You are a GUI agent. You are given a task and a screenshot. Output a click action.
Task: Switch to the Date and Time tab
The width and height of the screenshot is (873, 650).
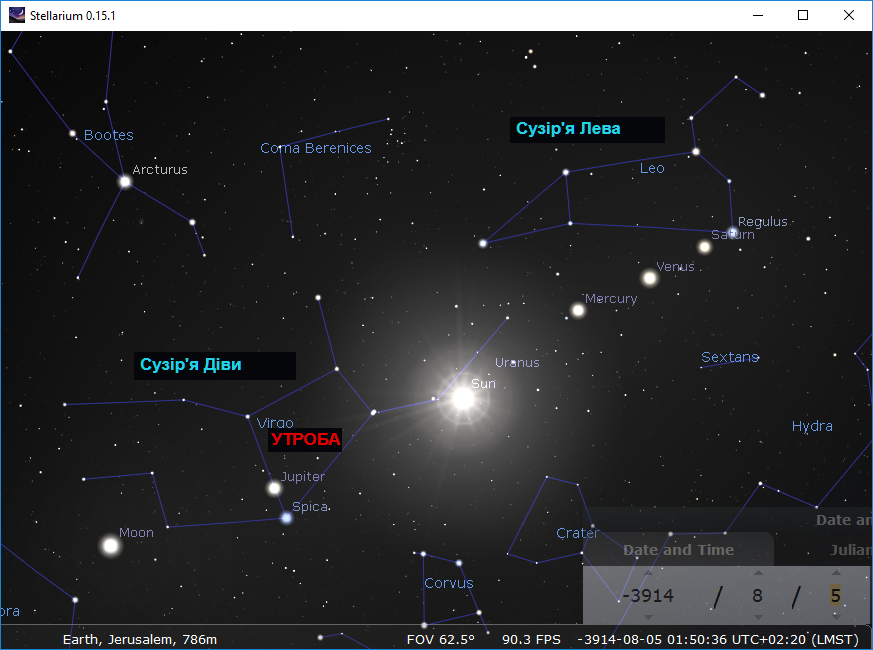click(678, 550)
